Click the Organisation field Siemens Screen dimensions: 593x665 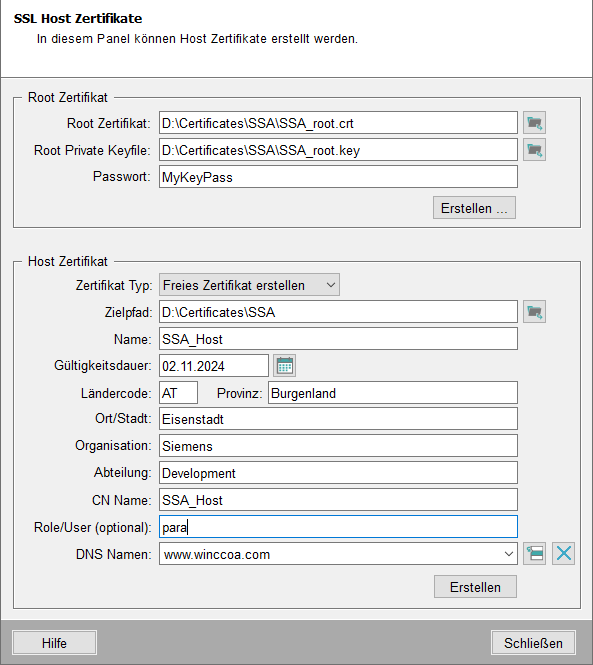tap(338, 446)
